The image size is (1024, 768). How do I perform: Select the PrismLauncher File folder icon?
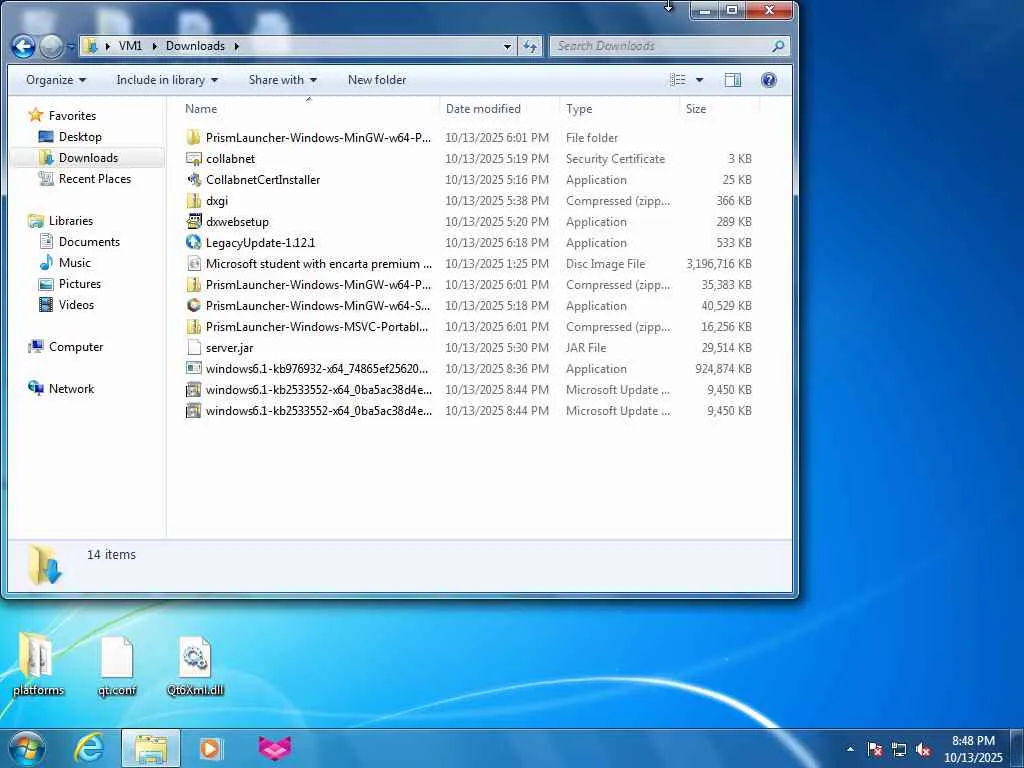[193, 137]
